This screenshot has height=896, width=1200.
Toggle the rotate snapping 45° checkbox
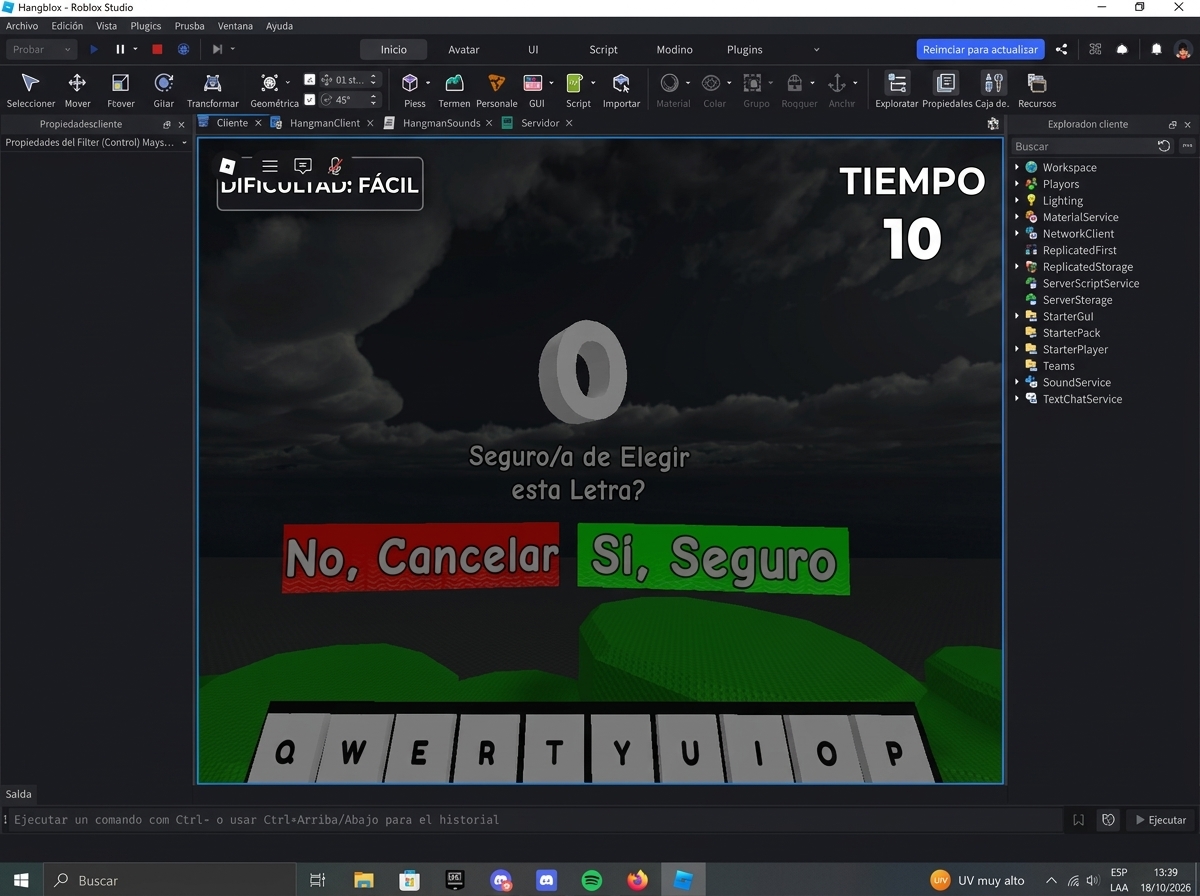pyautogui.click(x=310, y=100)
